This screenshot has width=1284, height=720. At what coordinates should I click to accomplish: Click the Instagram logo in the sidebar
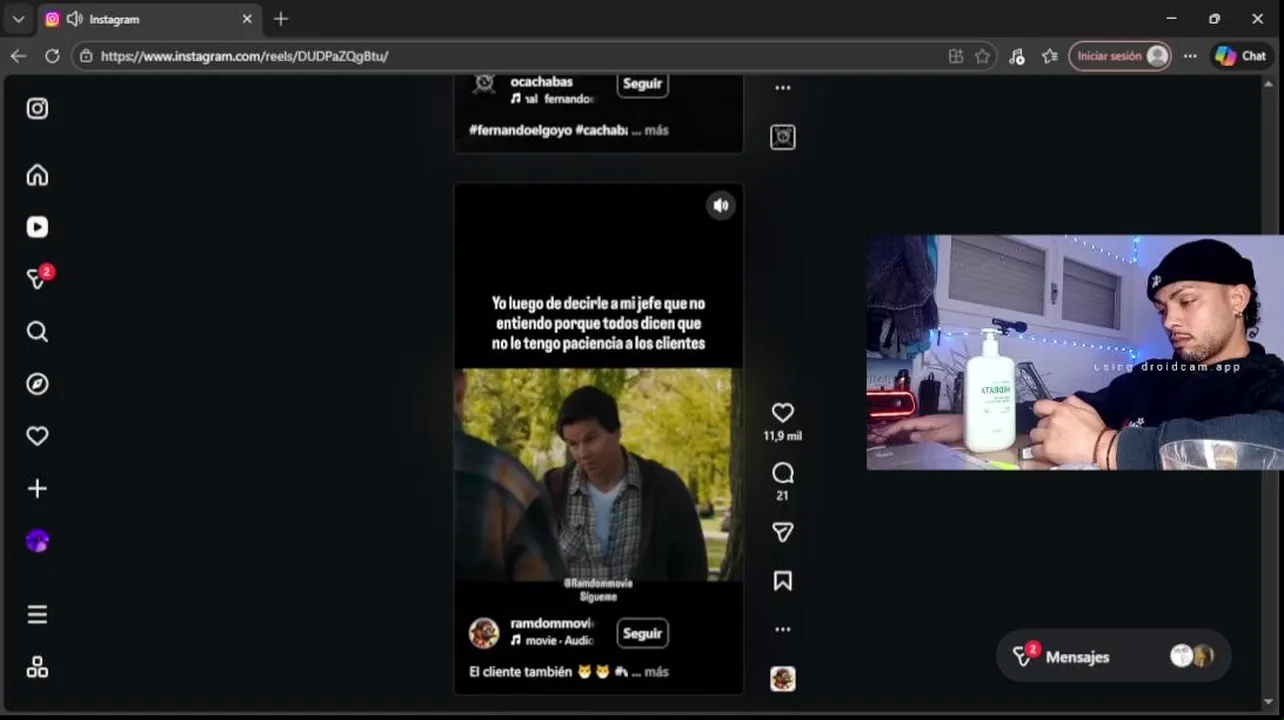point(37,109)
